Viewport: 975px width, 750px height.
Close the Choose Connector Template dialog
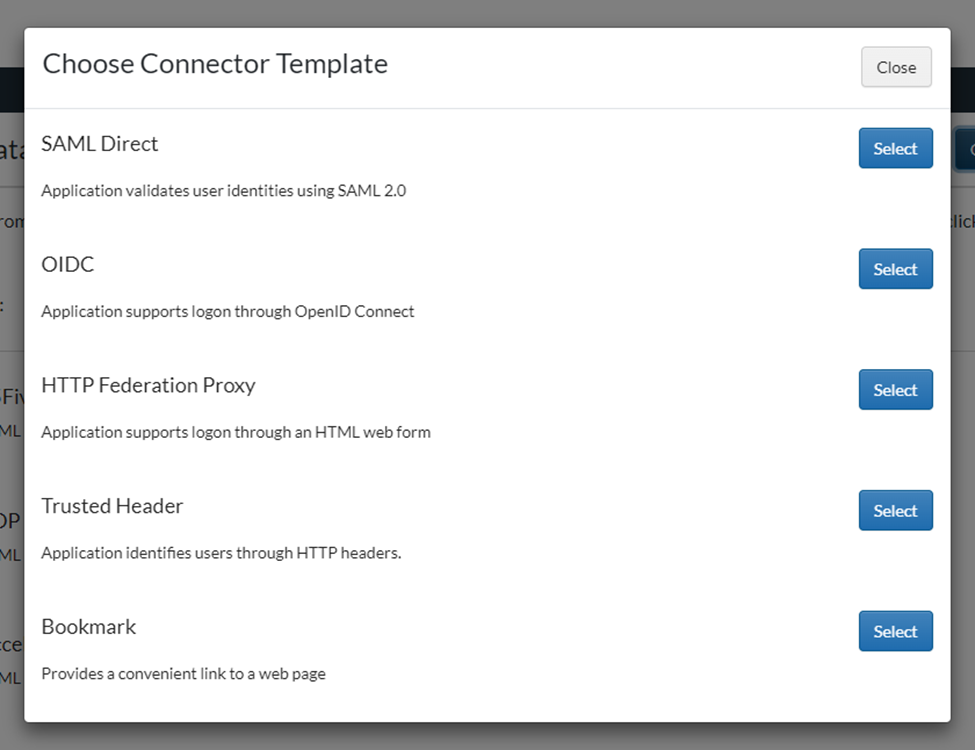pyautogui.click(x=895, y=67)
